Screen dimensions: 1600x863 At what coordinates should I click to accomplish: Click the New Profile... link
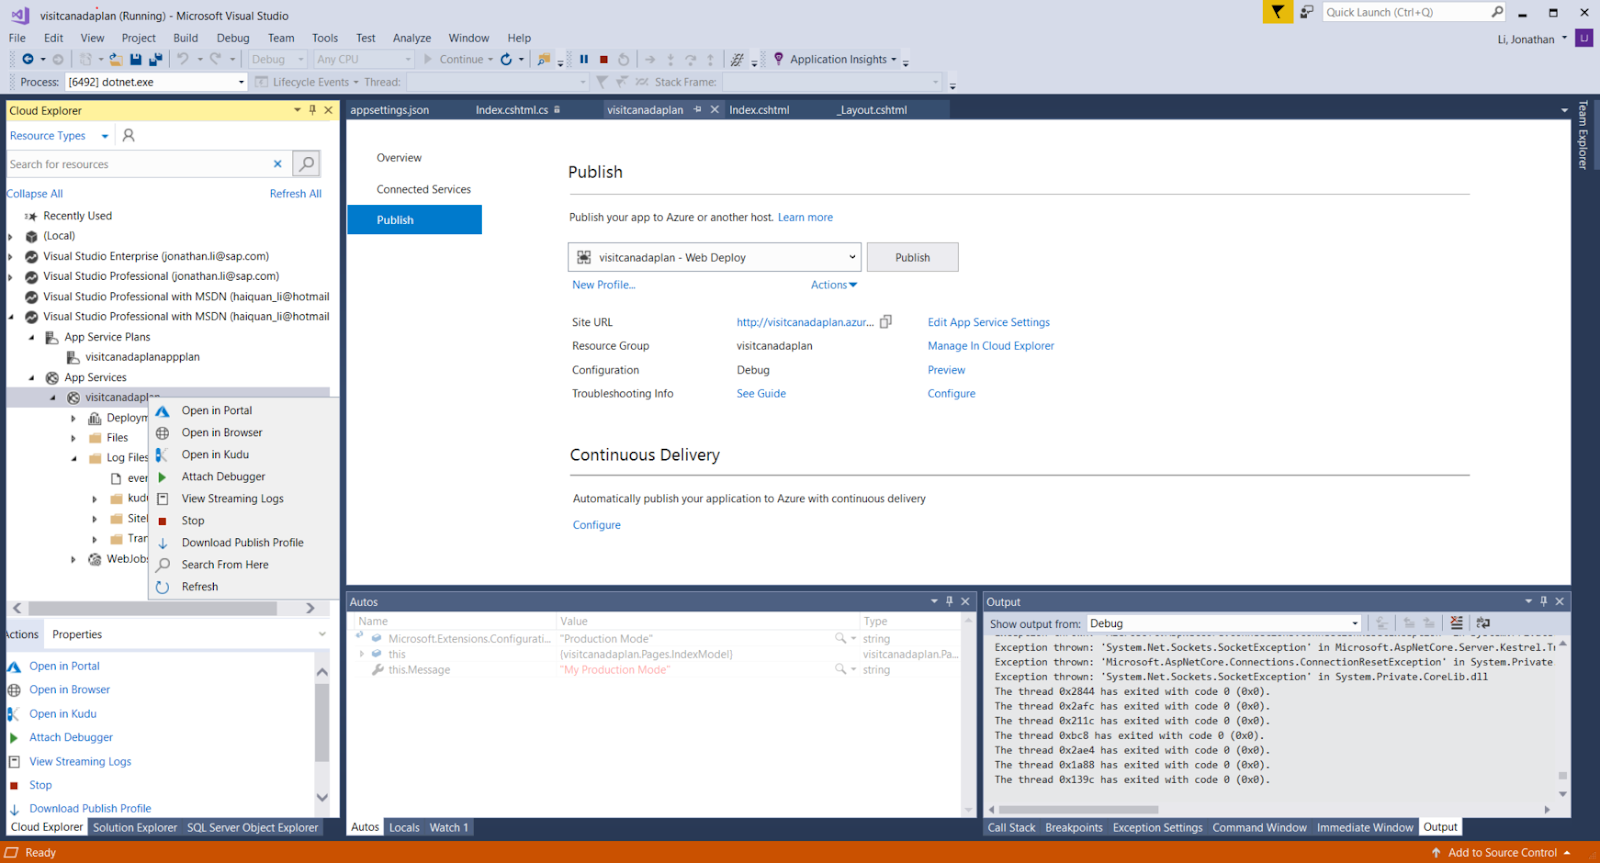pos(604,285)
